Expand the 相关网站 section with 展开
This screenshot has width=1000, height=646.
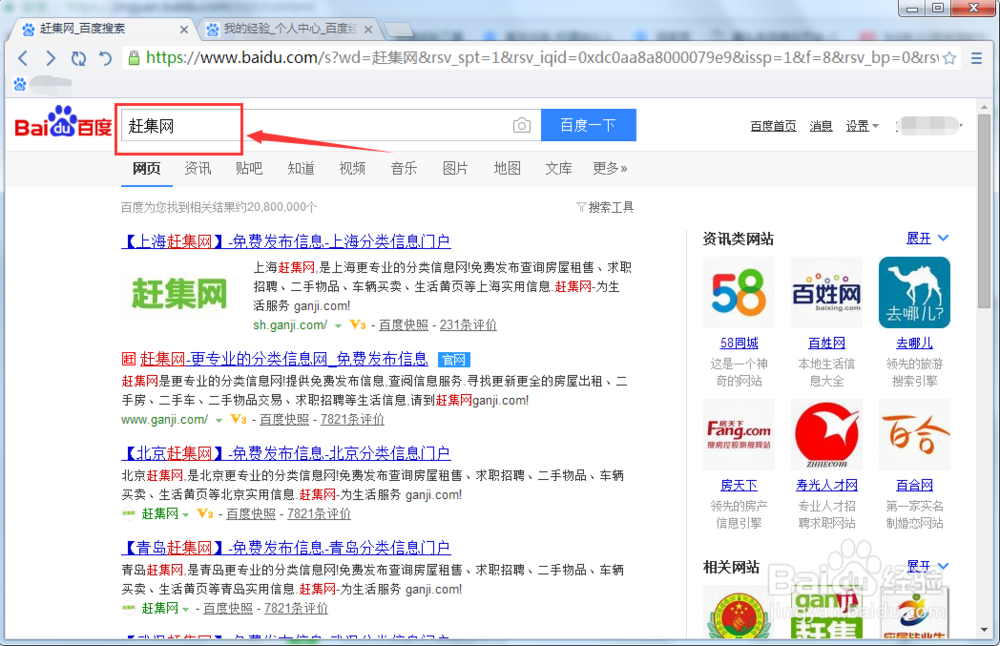pos(927,566)
